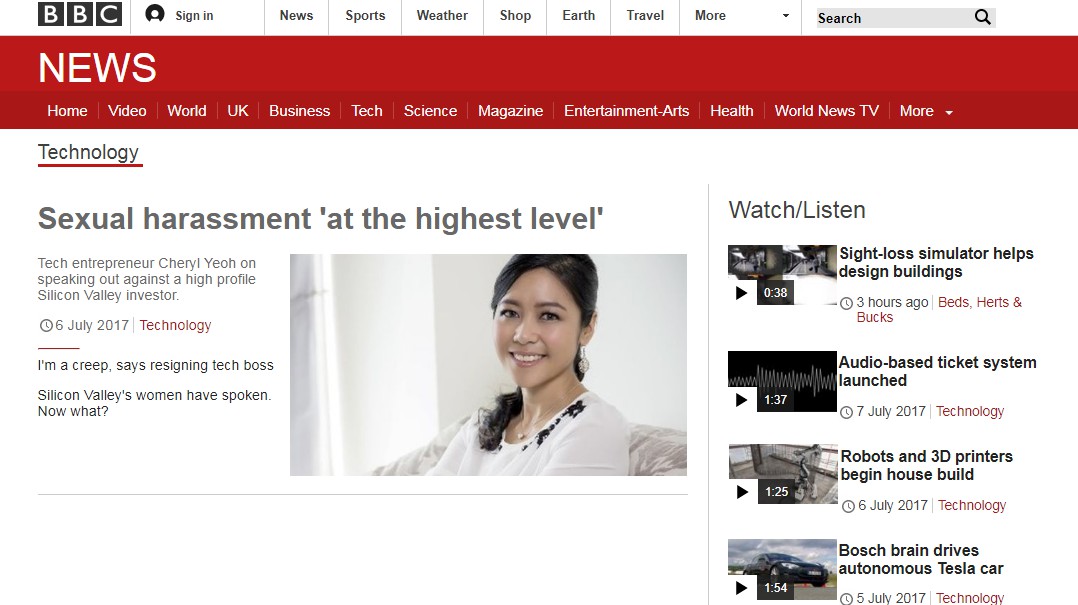1078x605 pixels.
Task: Click the Beds, Herts & Bucks tag
Action: 939,309
